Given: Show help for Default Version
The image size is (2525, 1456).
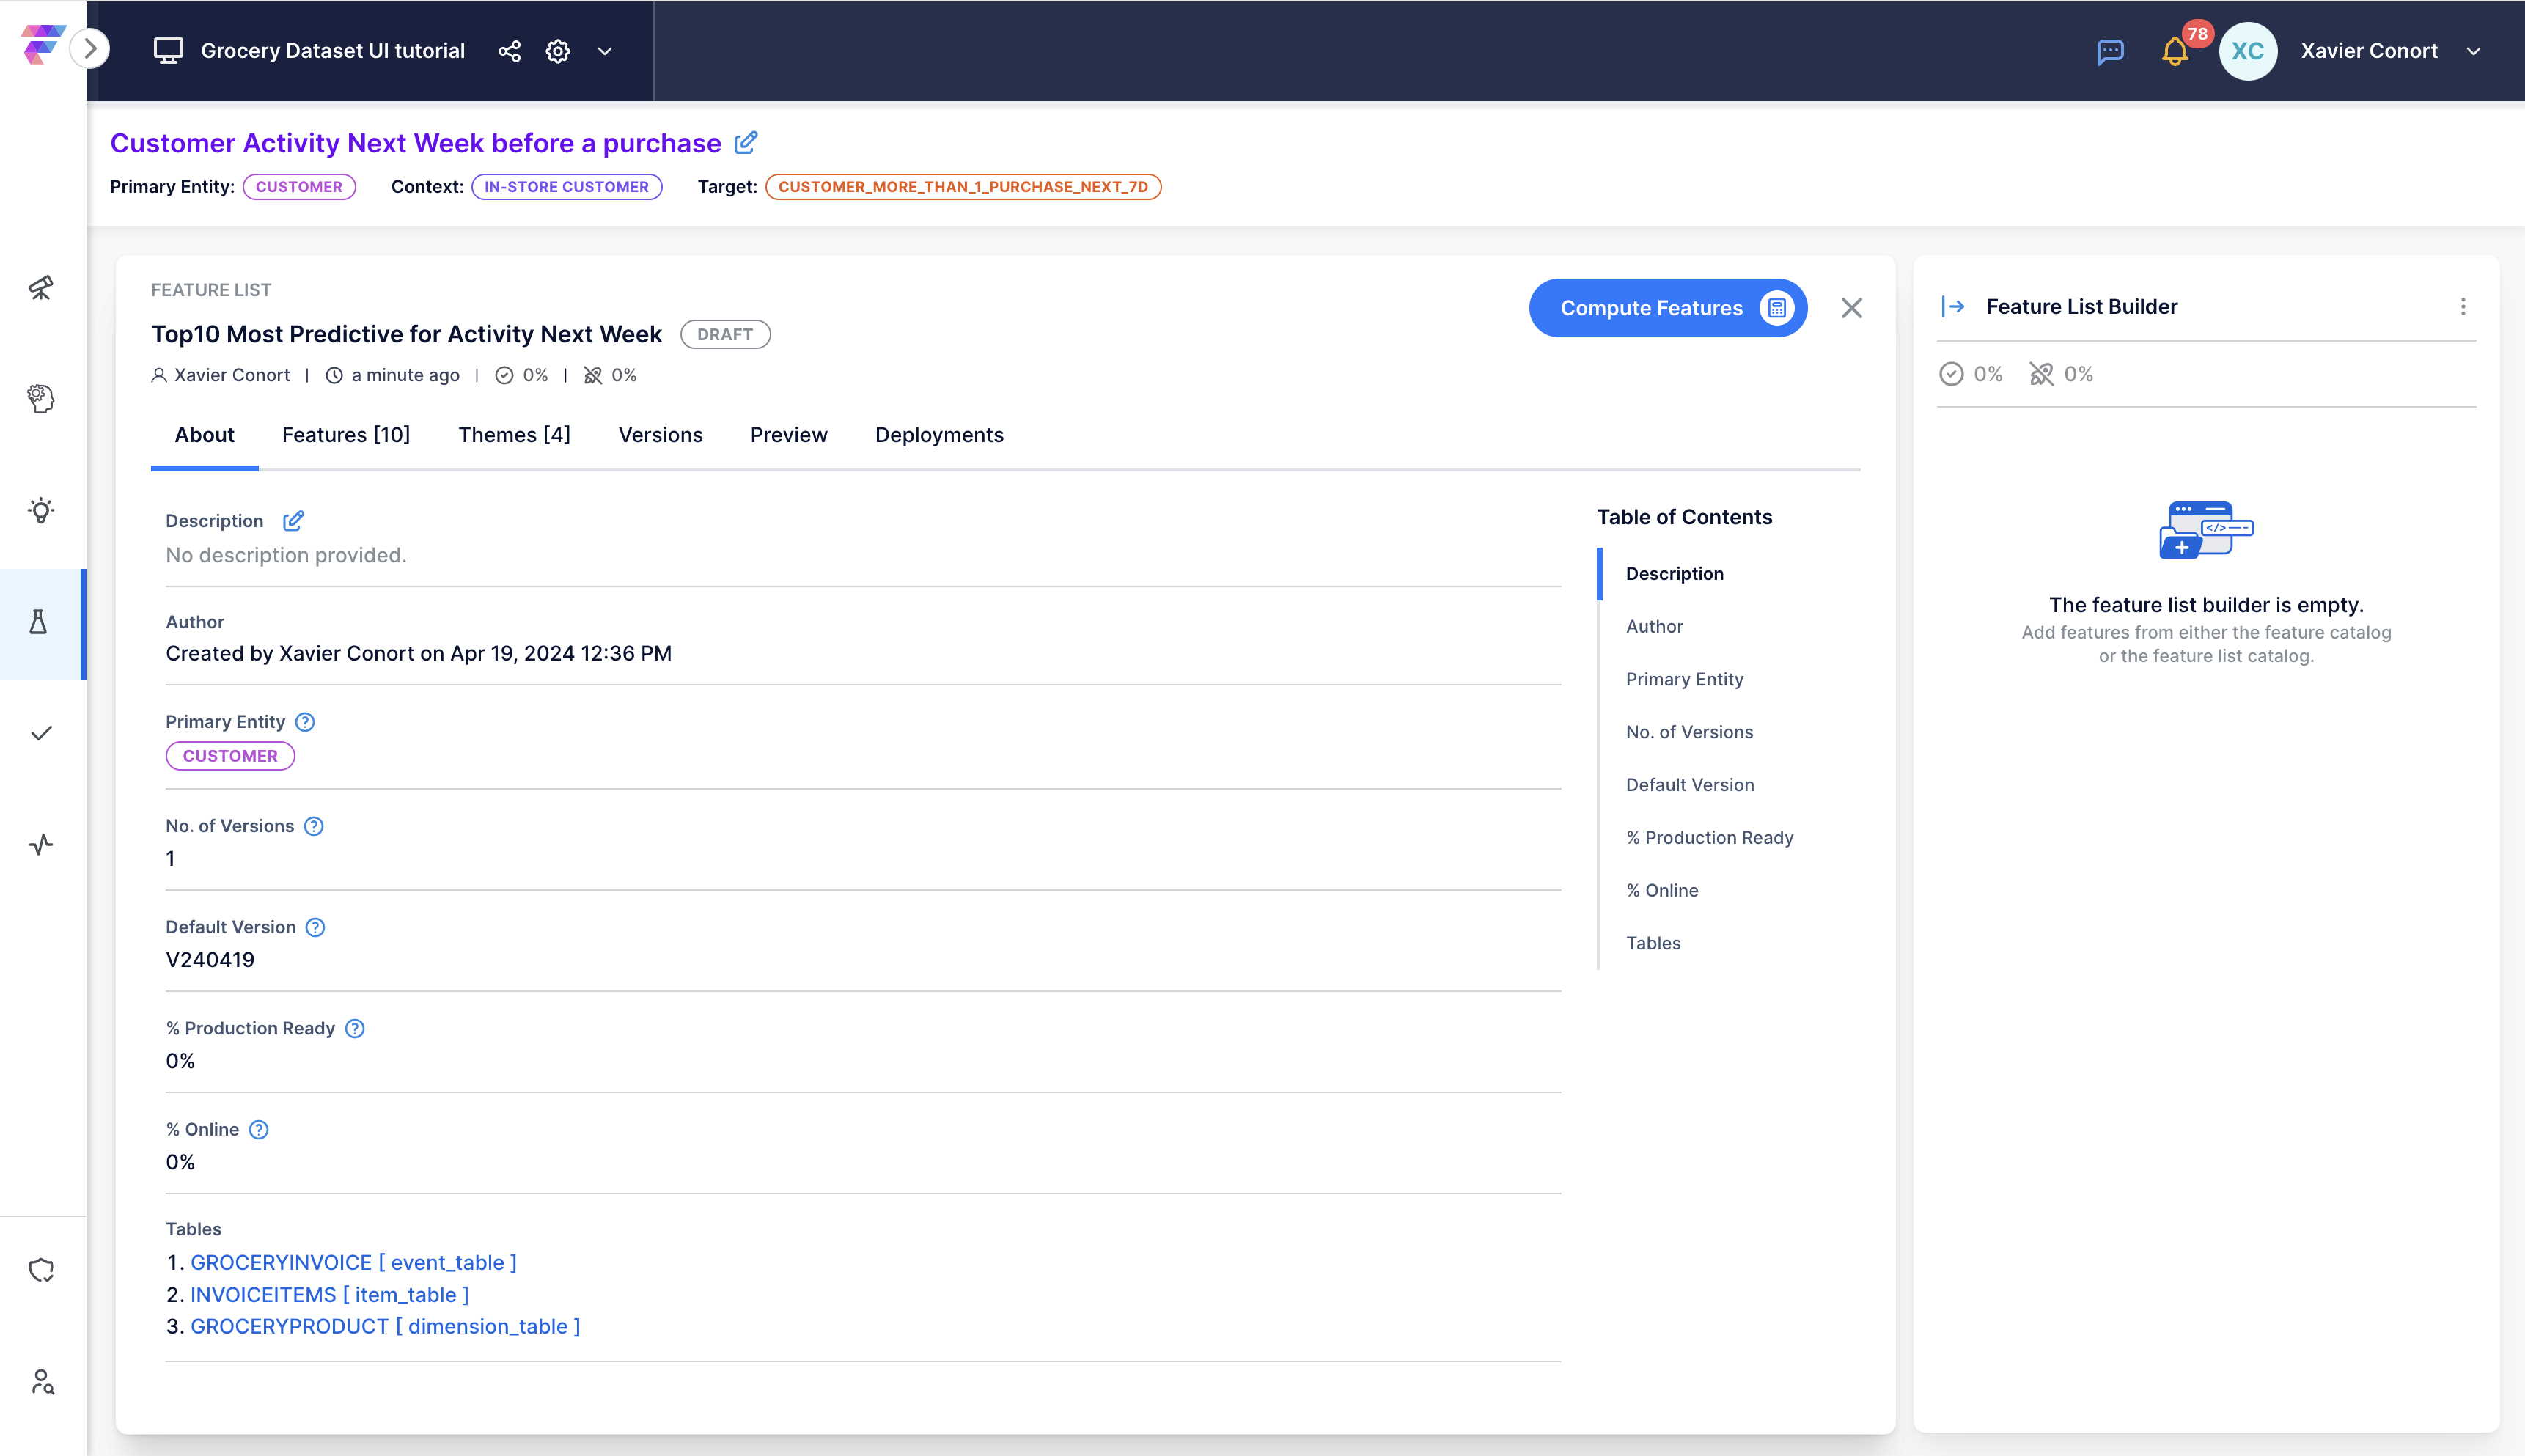Looking at the screenshot, I should [315, 927].
